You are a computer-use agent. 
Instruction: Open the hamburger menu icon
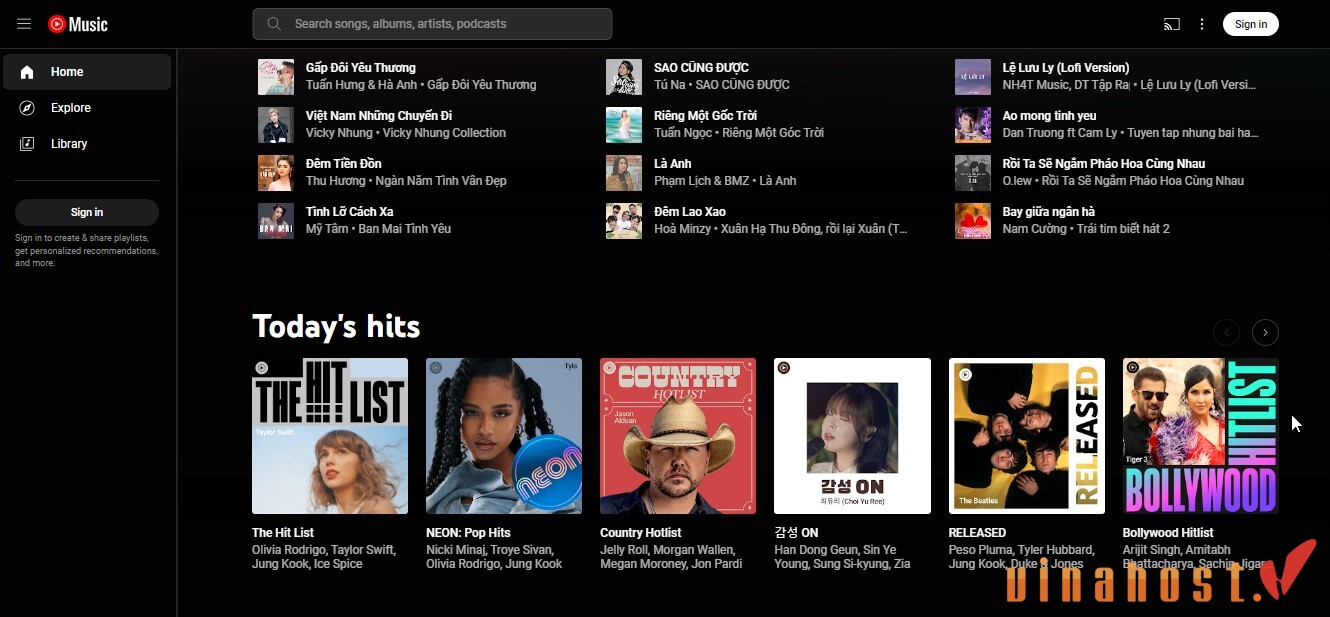[x=23, y=23]
